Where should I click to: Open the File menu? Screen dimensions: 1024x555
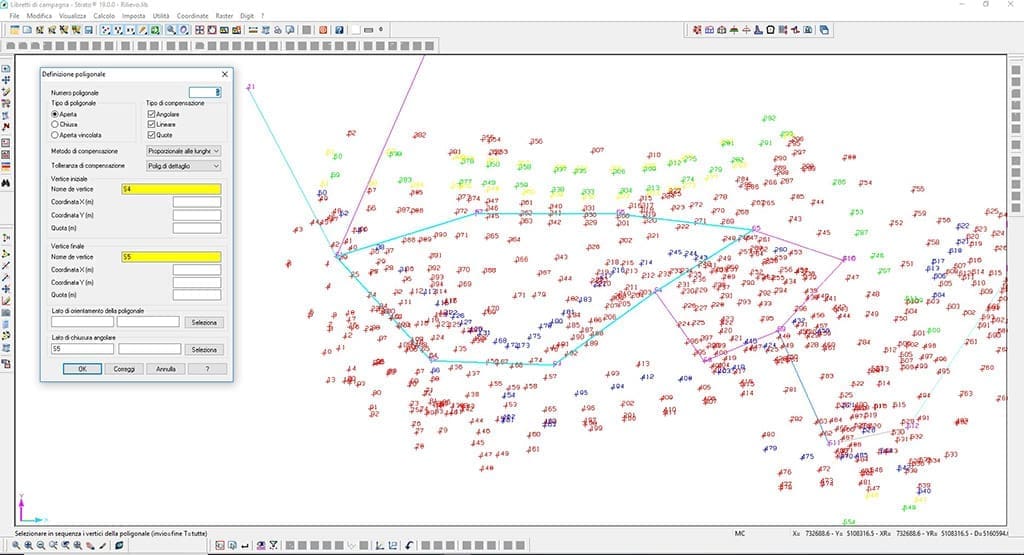click(14, 16)
